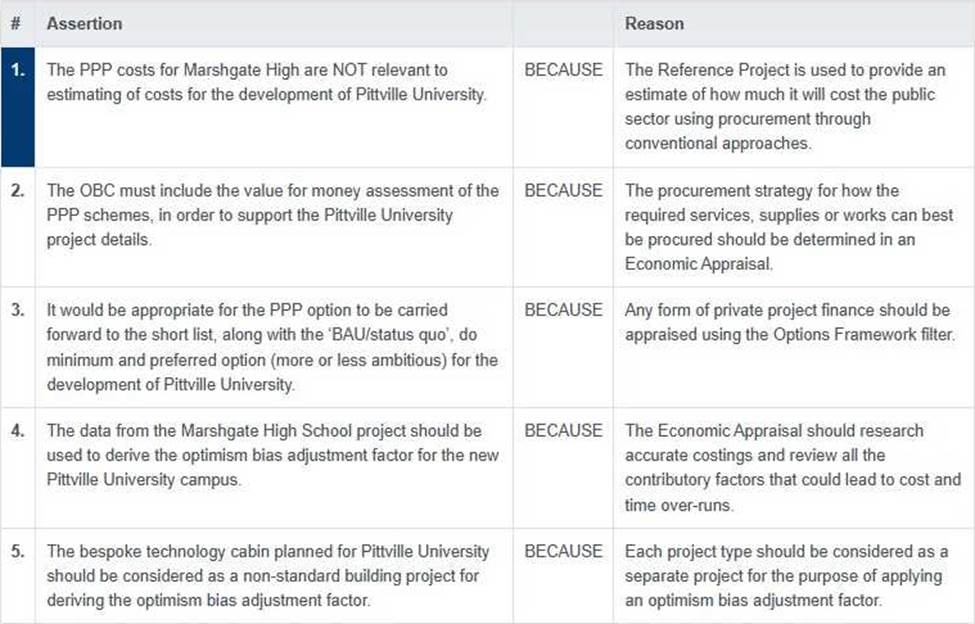This screenshot has width=975, height=624.
Task: Click BECAUSE in the first row
Action: (563, 70)
